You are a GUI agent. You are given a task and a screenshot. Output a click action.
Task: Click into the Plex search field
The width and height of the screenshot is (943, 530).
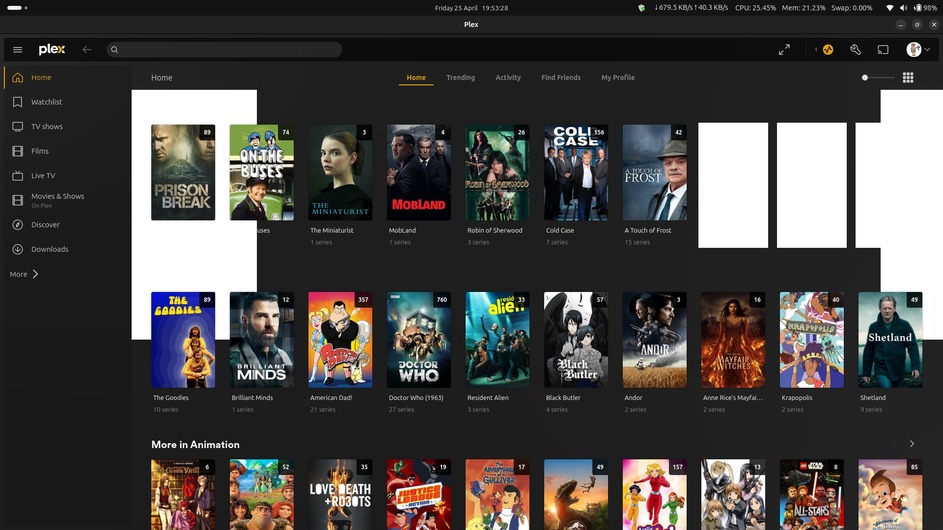coord(224,49)
